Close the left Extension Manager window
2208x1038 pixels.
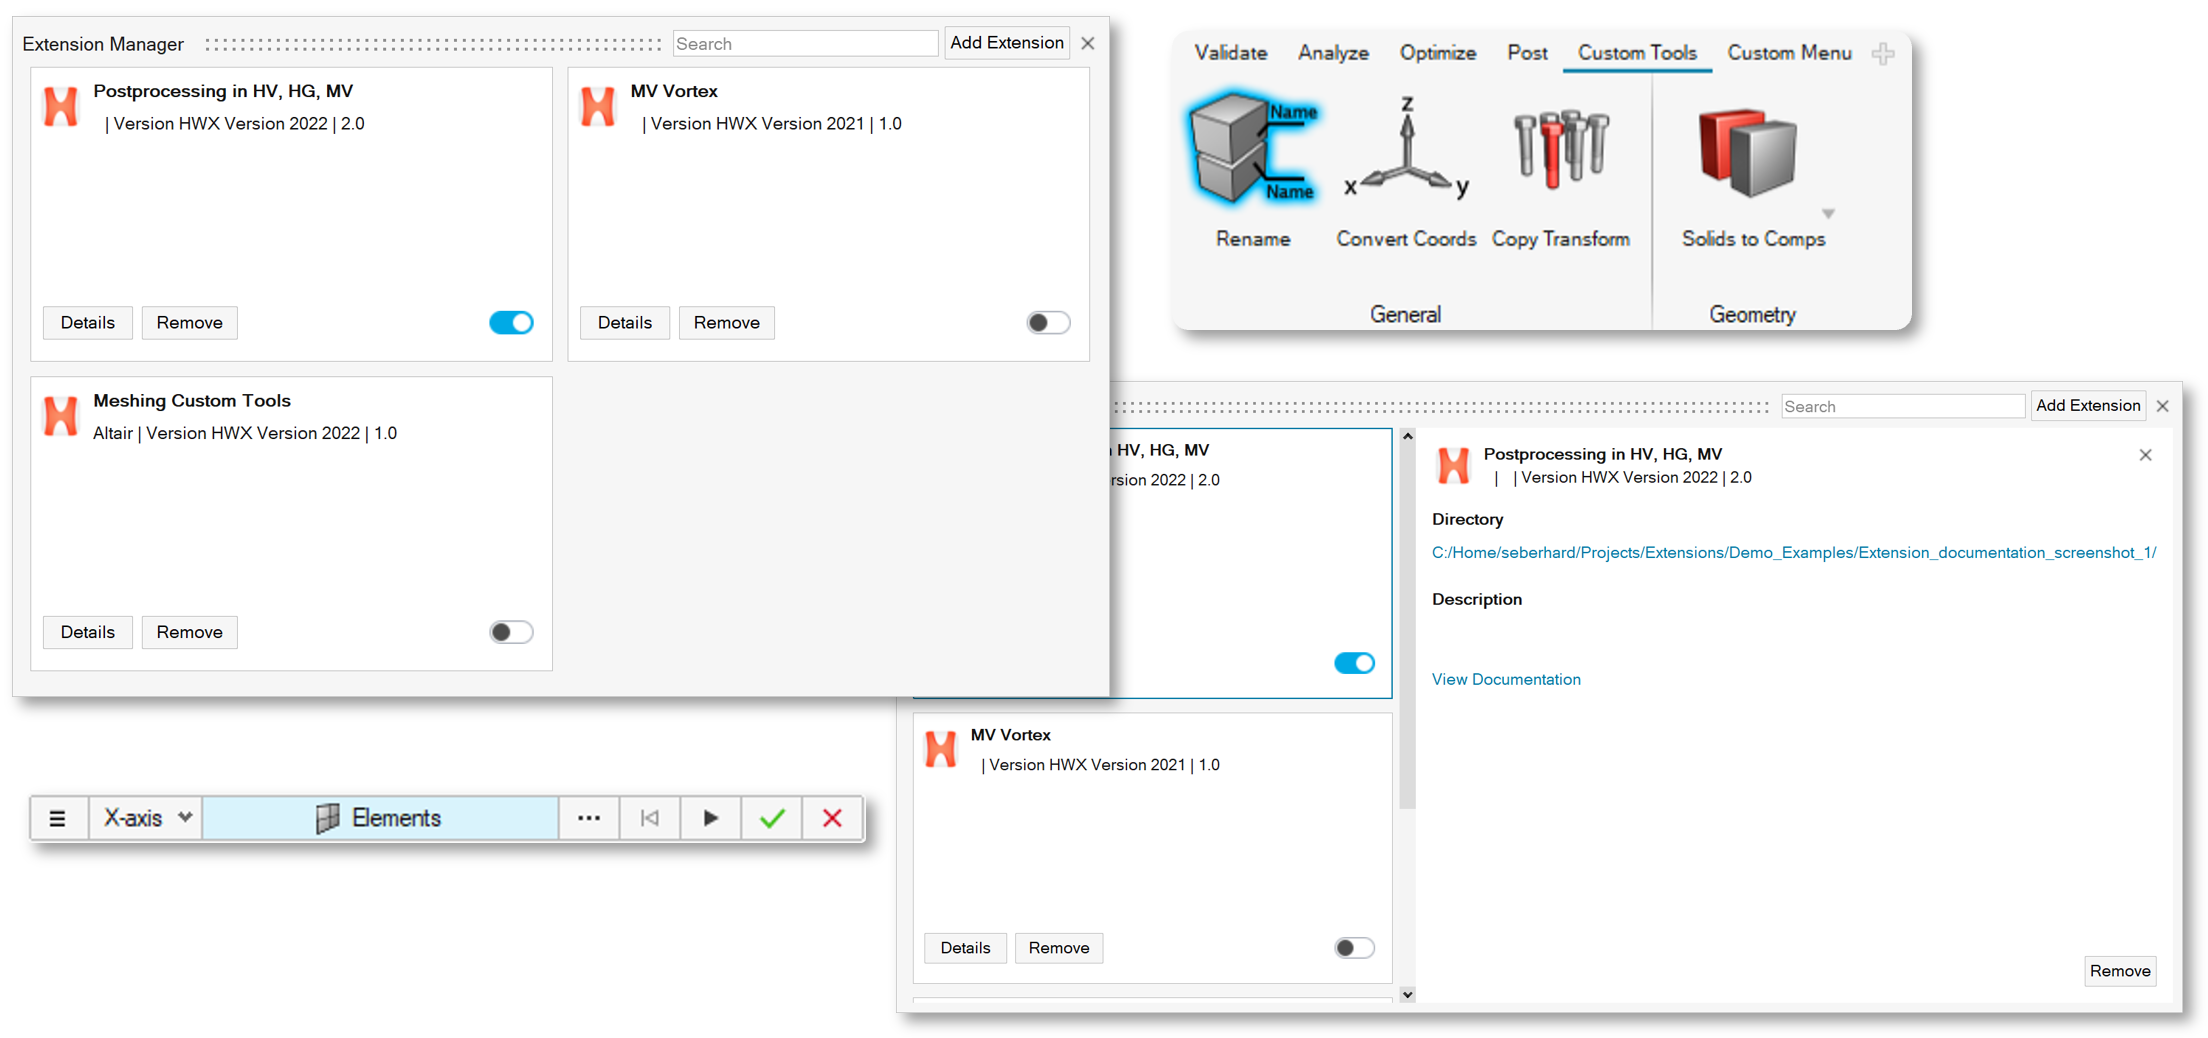[x=1088, y=43]
